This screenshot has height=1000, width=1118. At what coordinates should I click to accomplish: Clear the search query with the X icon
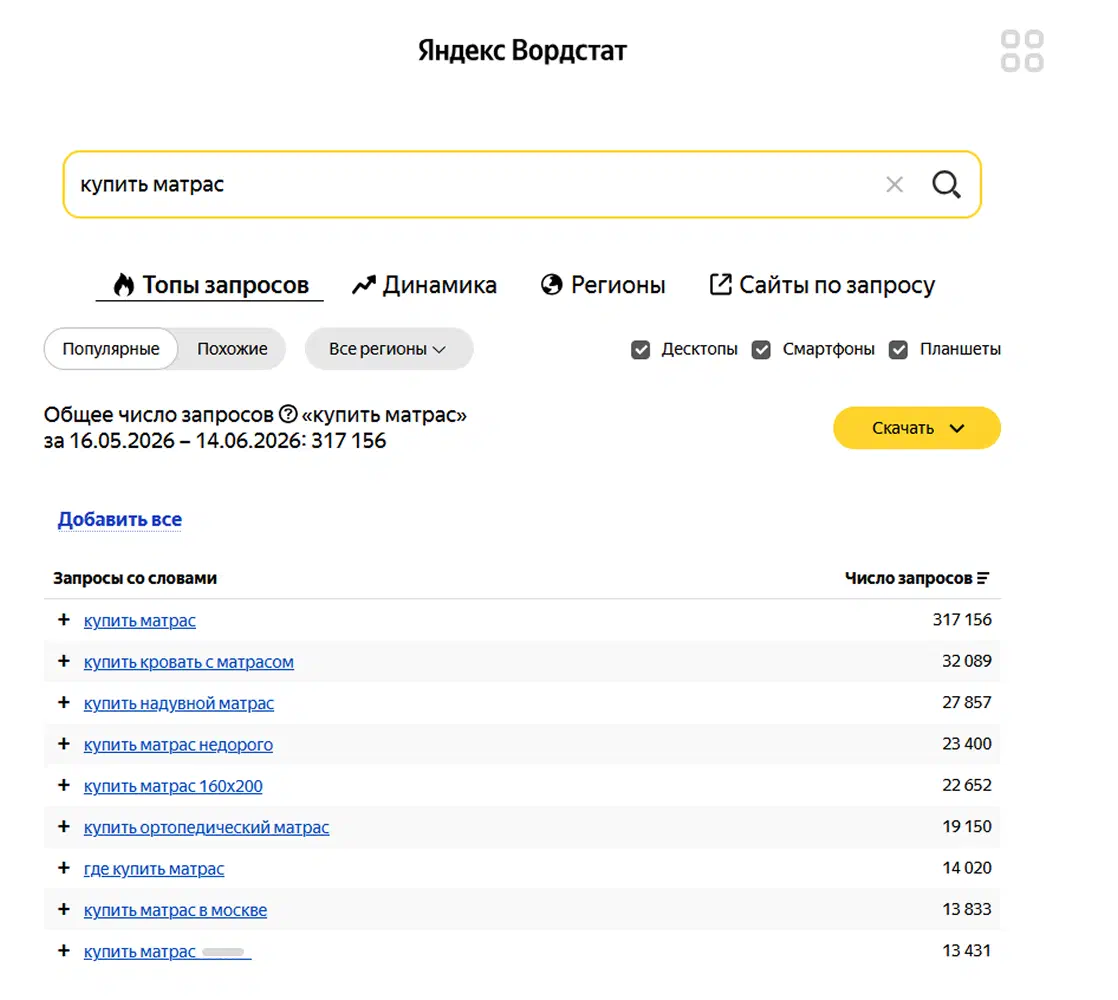(894, 185)
